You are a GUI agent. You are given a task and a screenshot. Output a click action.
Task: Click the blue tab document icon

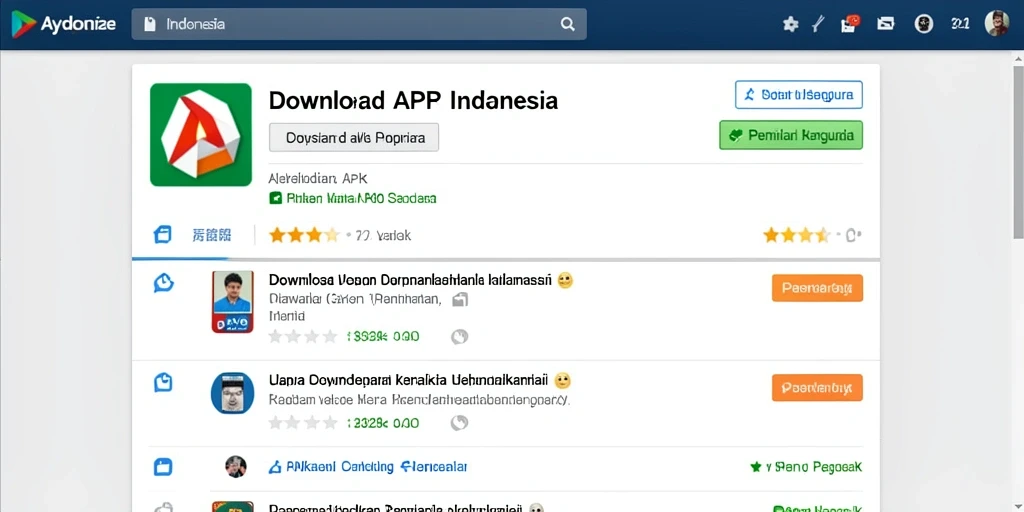(x=162, y=234)
